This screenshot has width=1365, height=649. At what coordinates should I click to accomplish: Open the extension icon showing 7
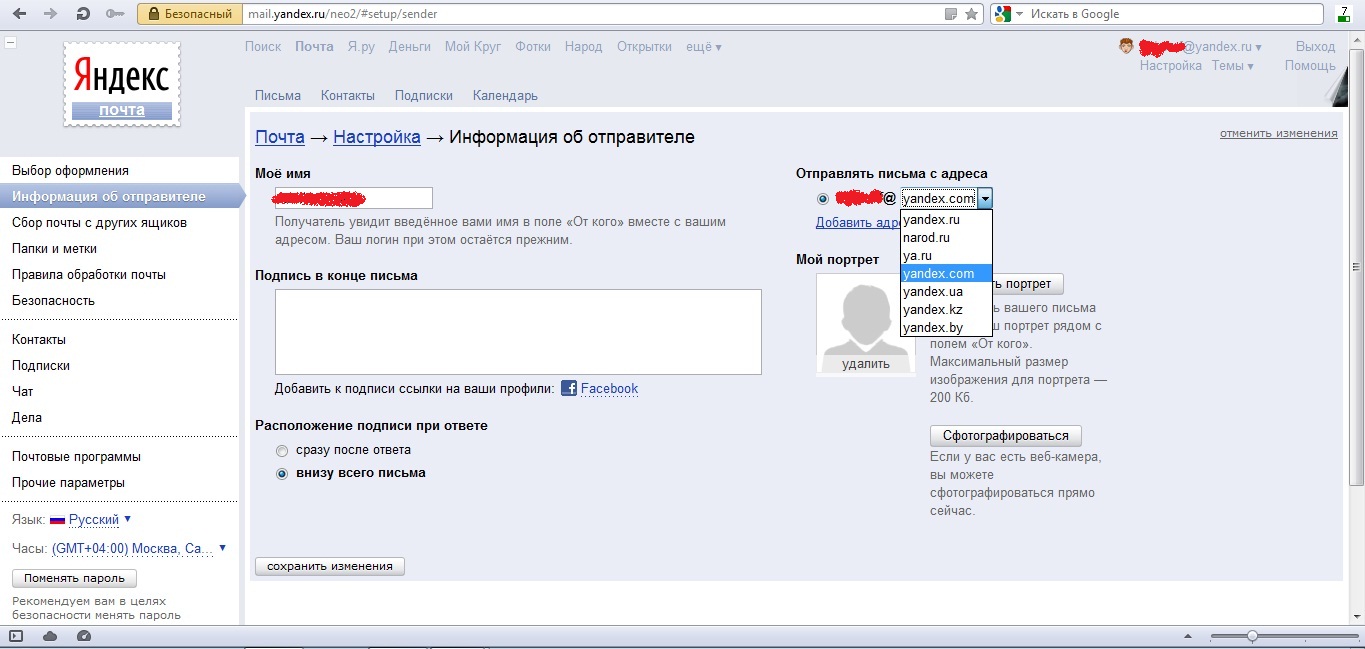pos(1344,14)
